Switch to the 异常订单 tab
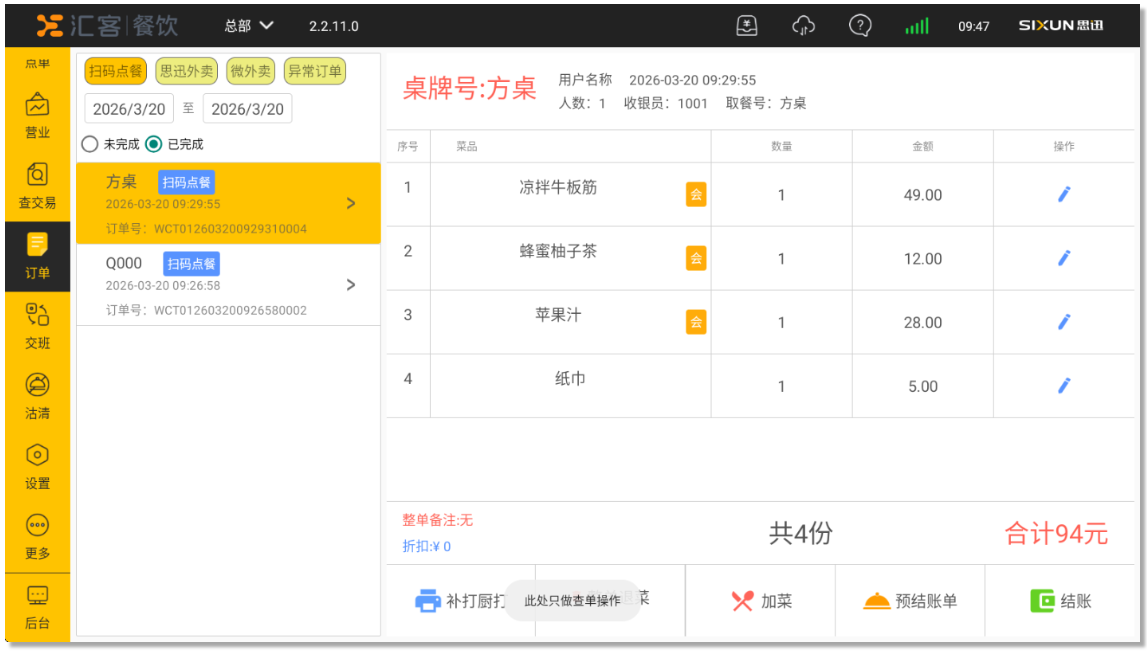This screenshot has width=1147, height=652. [314, 72]
